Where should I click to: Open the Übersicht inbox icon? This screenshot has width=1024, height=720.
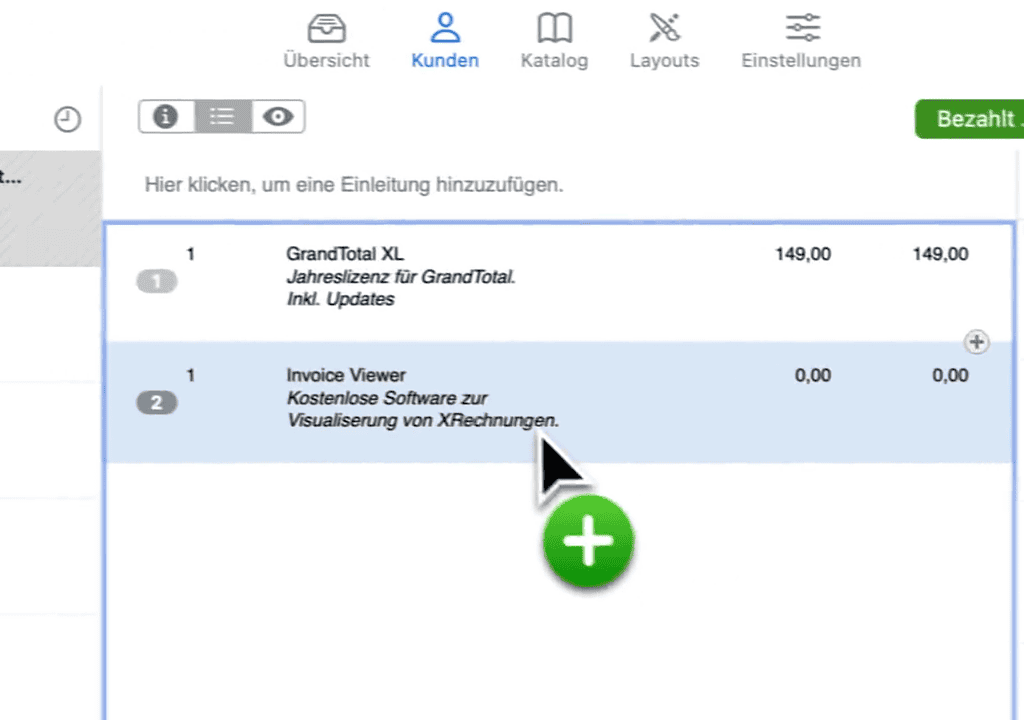[x=326, y=28]
